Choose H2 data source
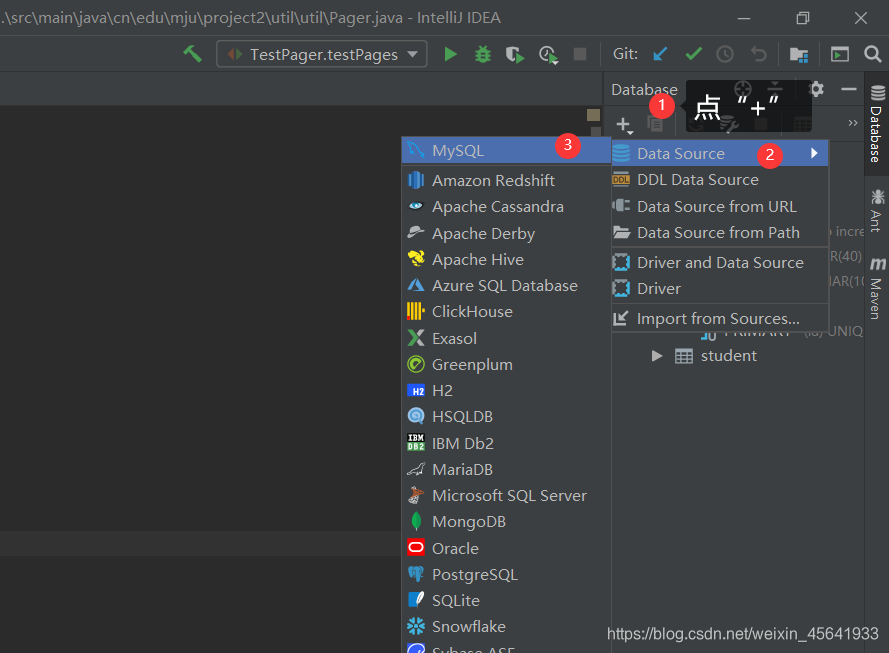This screenshot has width=889, height=653. click(x=506, y=391)
